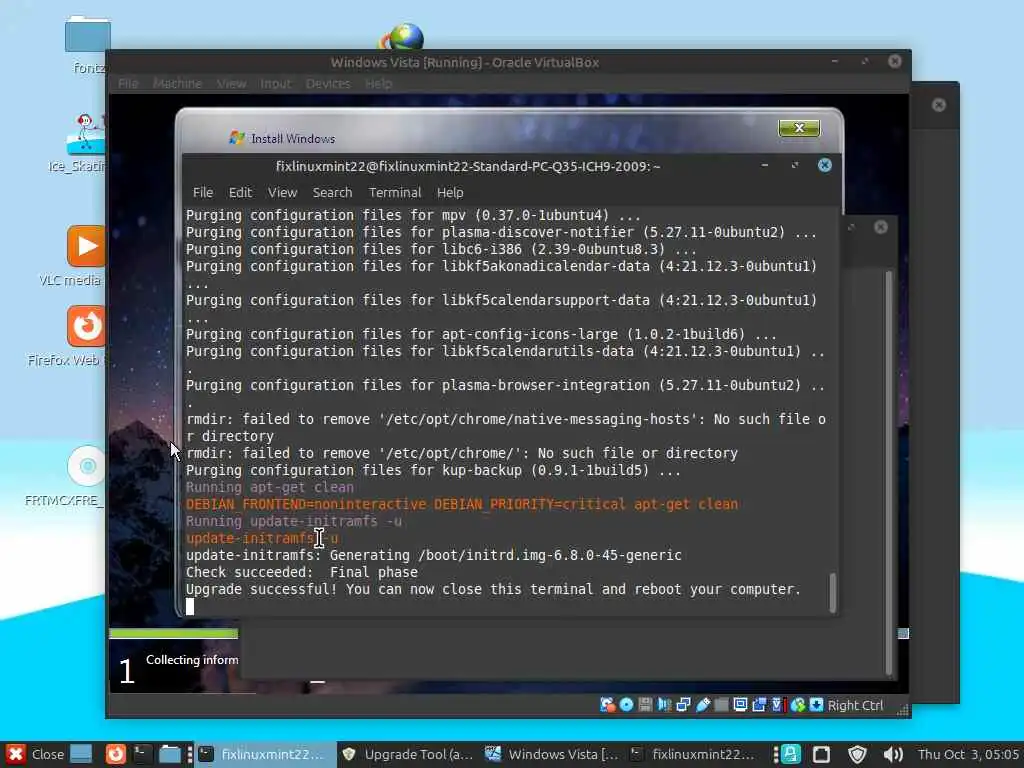This screenshot has width=1024, height=768.
Task: Open VirtualBox Machine menu
Action: tap(177, 84)
